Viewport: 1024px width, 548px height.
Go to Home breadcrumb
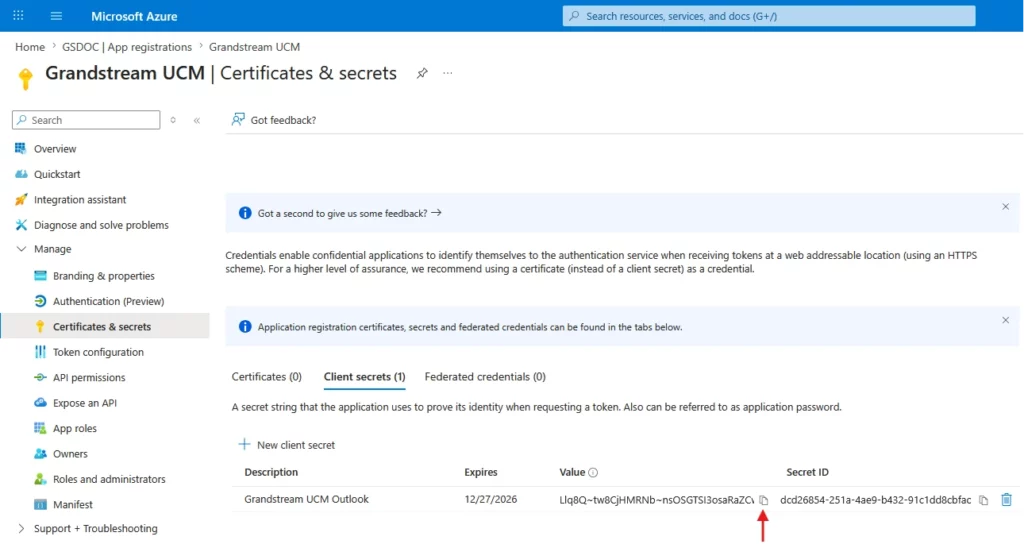tap(30, 47)
